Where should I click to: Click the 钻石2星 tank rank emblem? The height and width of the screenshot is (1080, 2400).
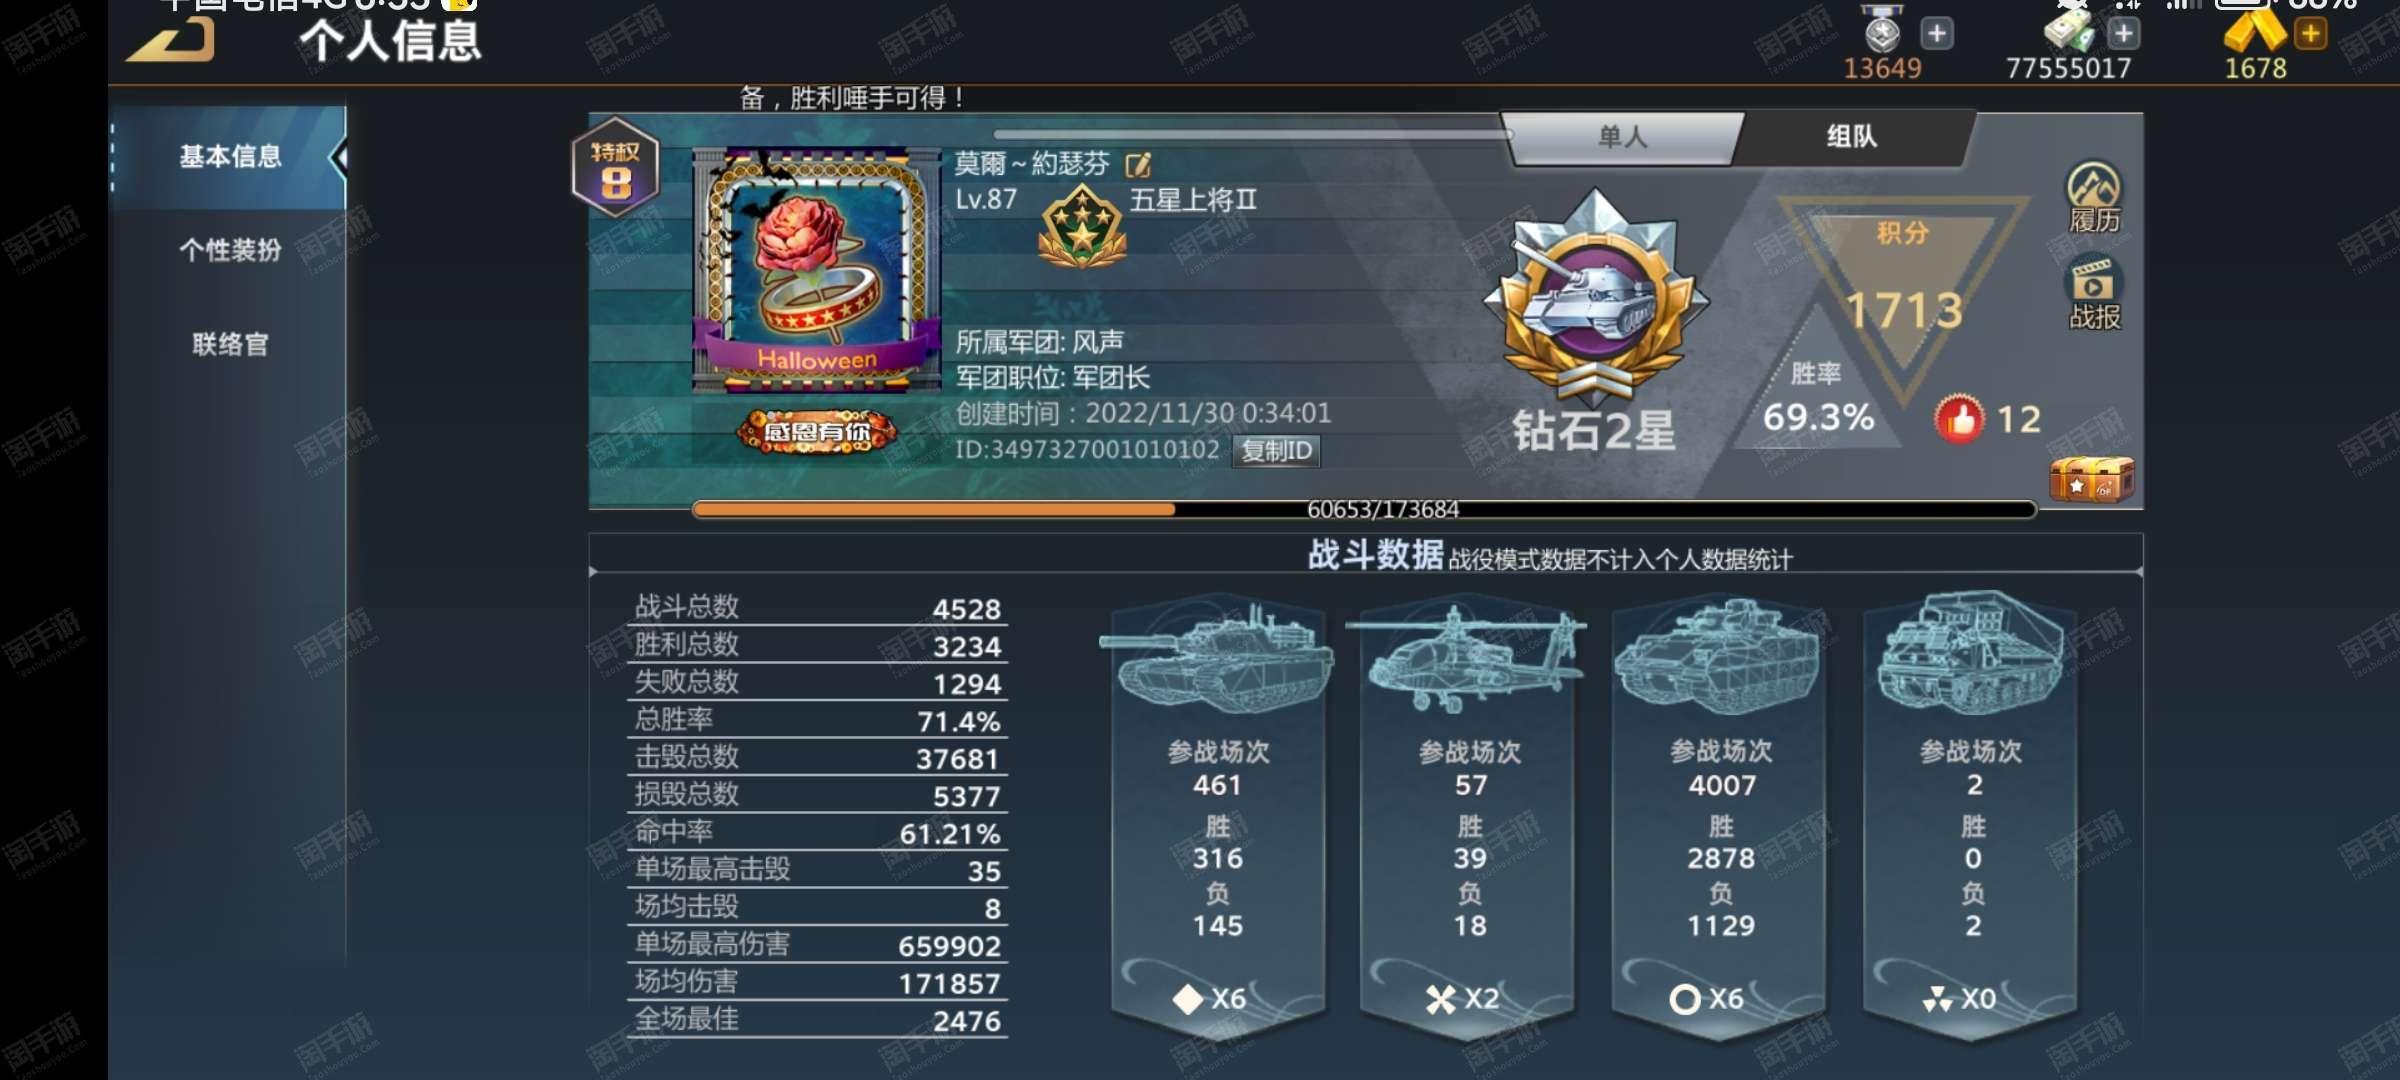pos(1595,299)
